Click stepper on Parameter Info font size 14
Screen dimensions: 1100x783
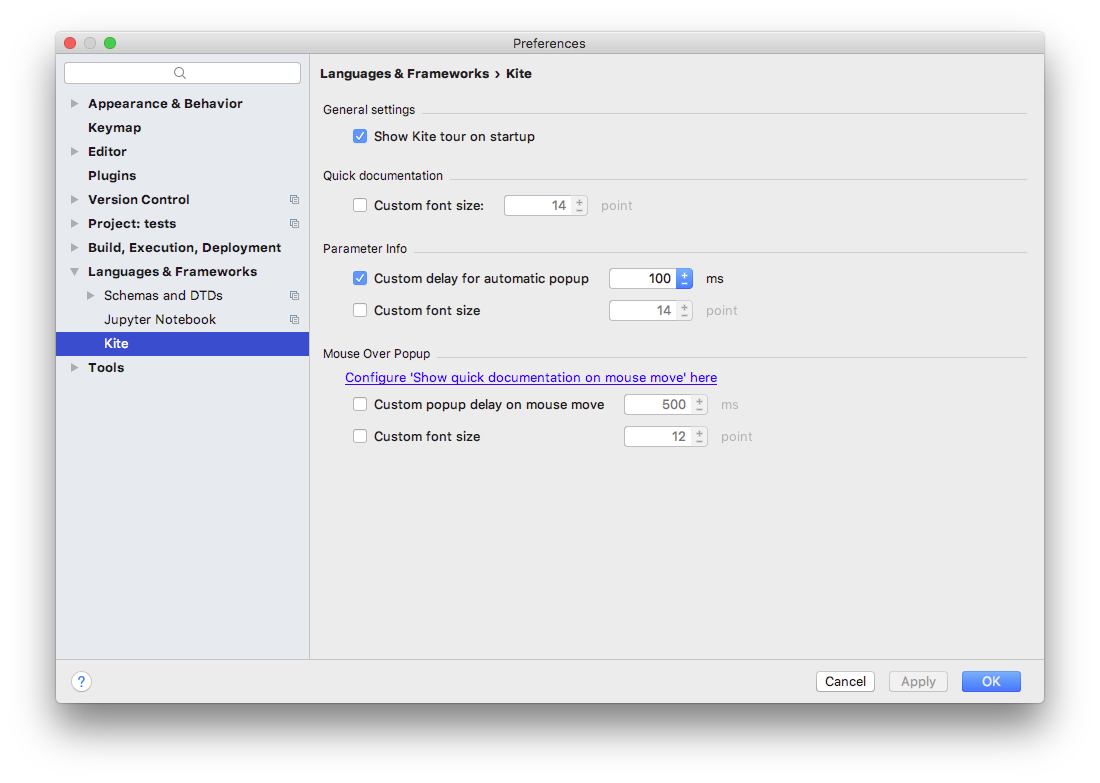(x=685, y=310)
